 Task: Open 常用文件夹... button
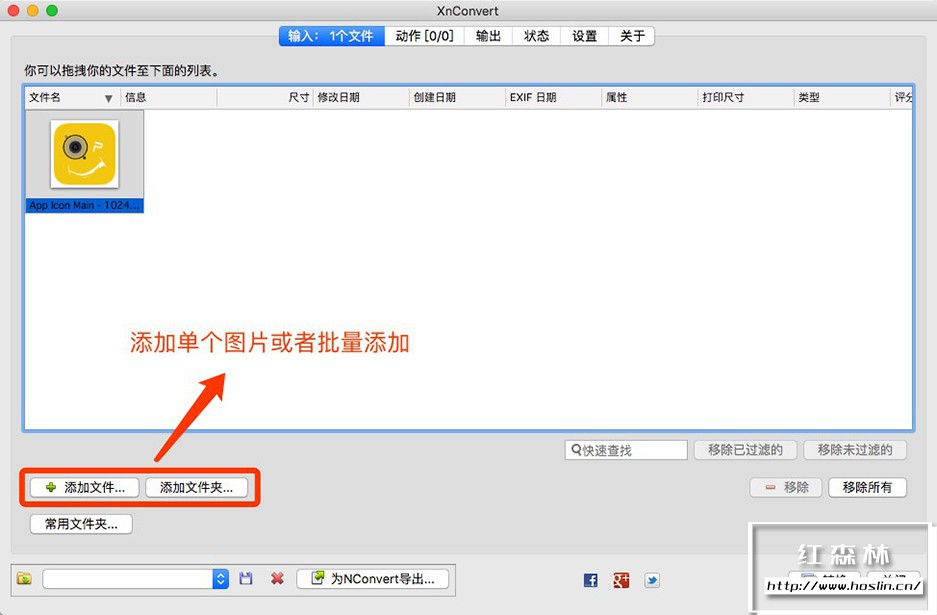pos(81,524)
